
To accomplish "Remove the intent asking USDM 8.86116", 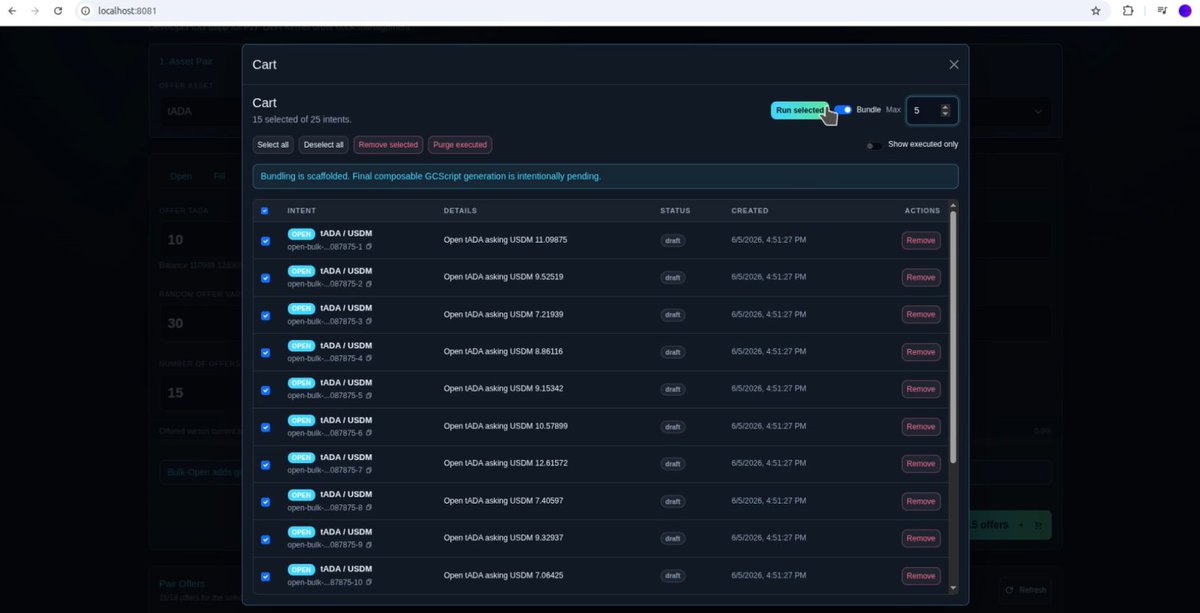I will click(921, 352).
